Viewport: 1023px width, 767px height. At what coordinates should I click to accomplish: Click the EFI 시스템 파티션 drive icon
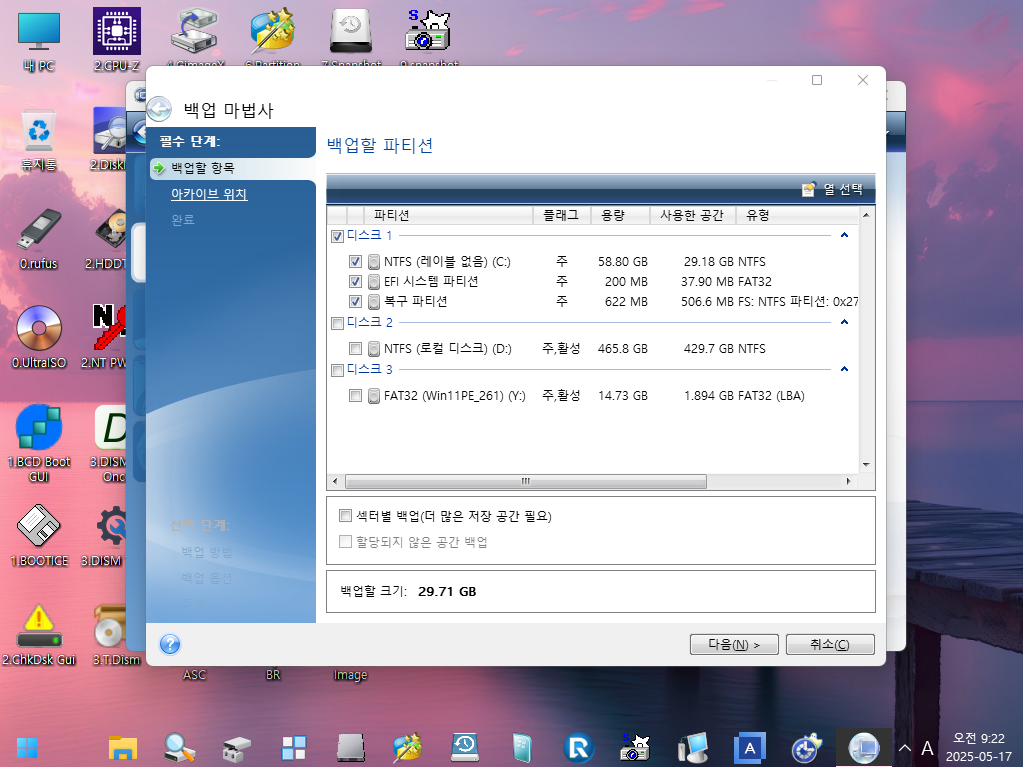374,282
